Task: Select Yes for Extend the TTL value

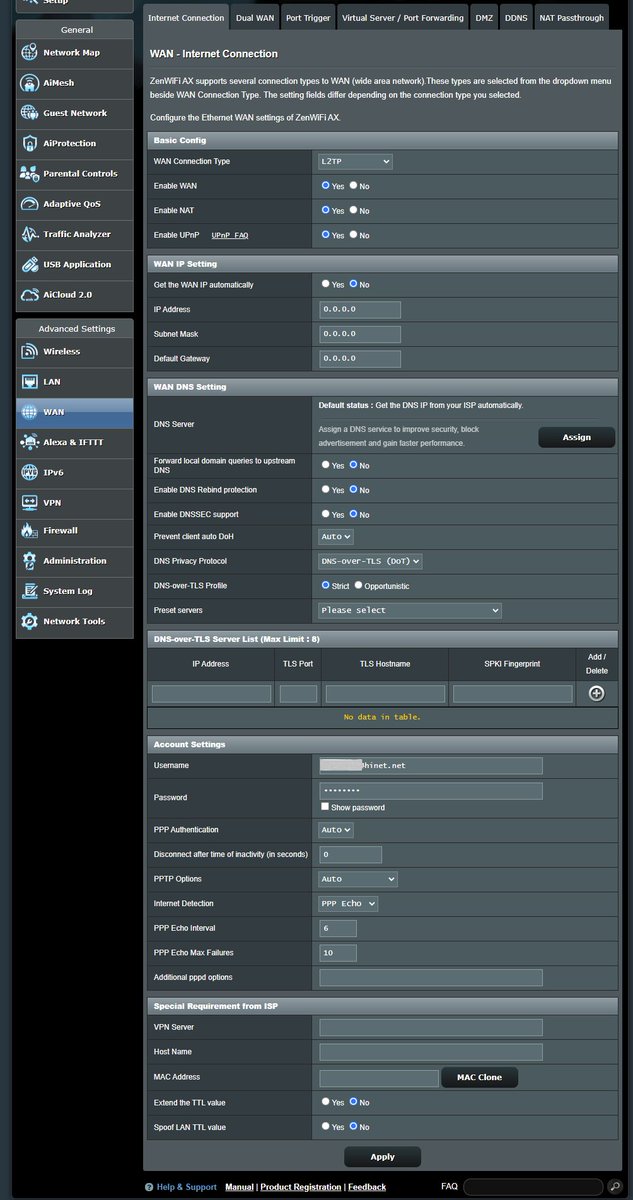Action: [x=326, y=1102]
